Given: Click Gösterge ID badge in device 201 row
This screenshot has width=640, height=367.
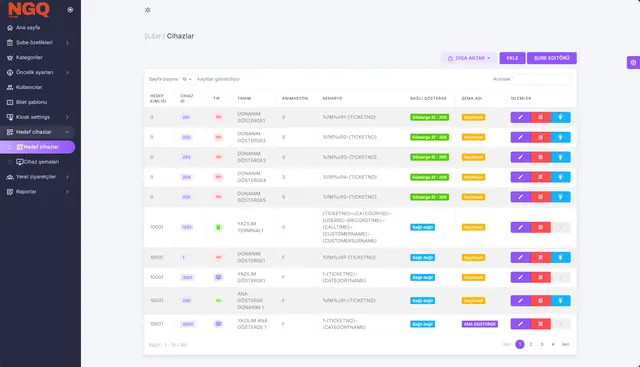Looking at the screenshot, I should [429, 117].
